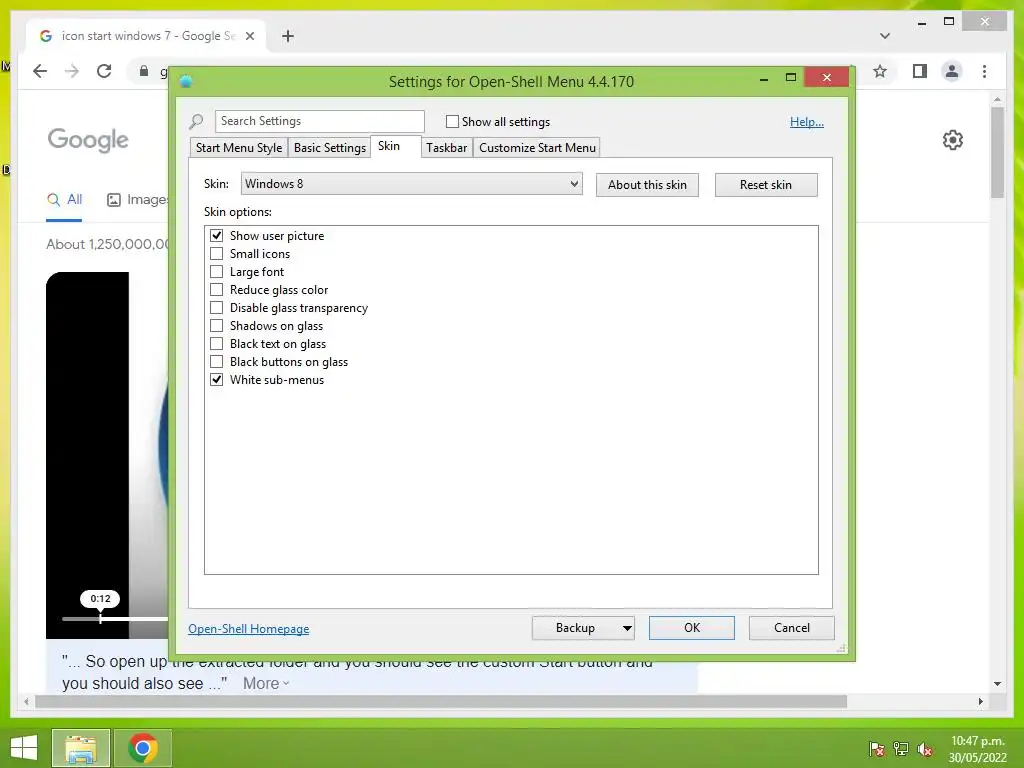Enable the Show all settings checkbox
Viewport: 1024px width, 768px height.
point(452,121)
